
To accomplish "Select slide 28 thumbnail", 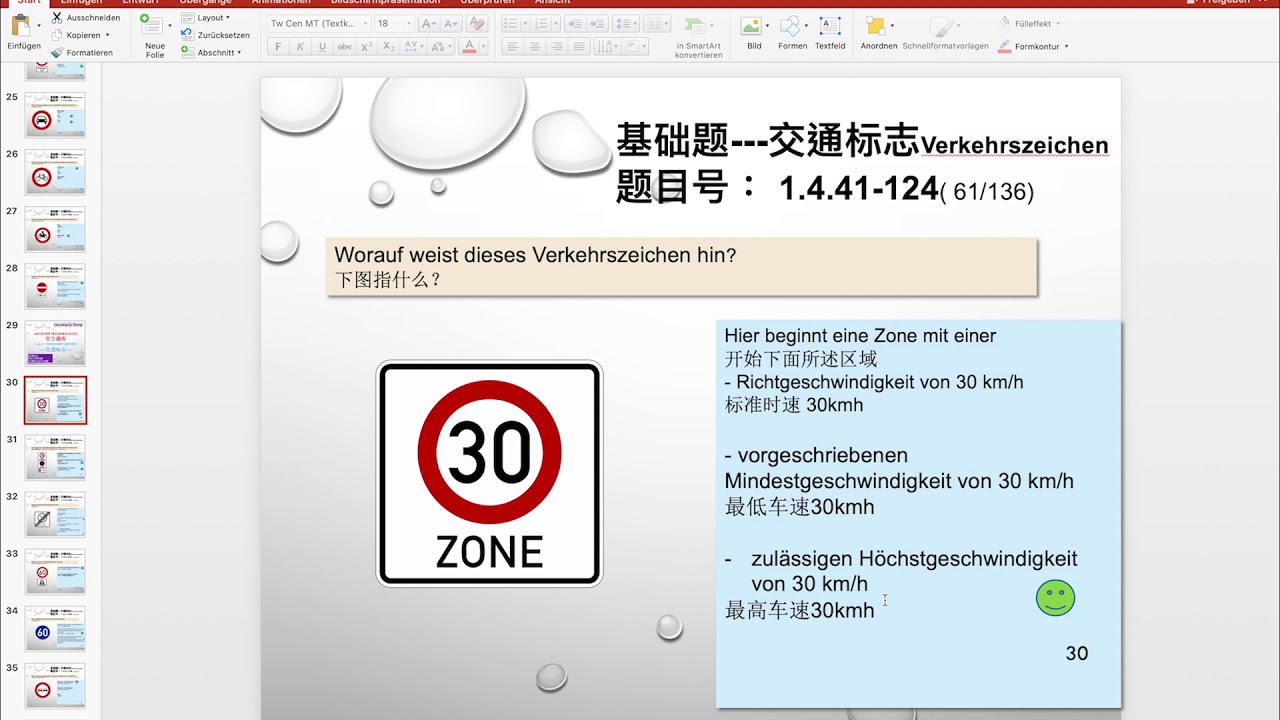I will click(55, 286).
